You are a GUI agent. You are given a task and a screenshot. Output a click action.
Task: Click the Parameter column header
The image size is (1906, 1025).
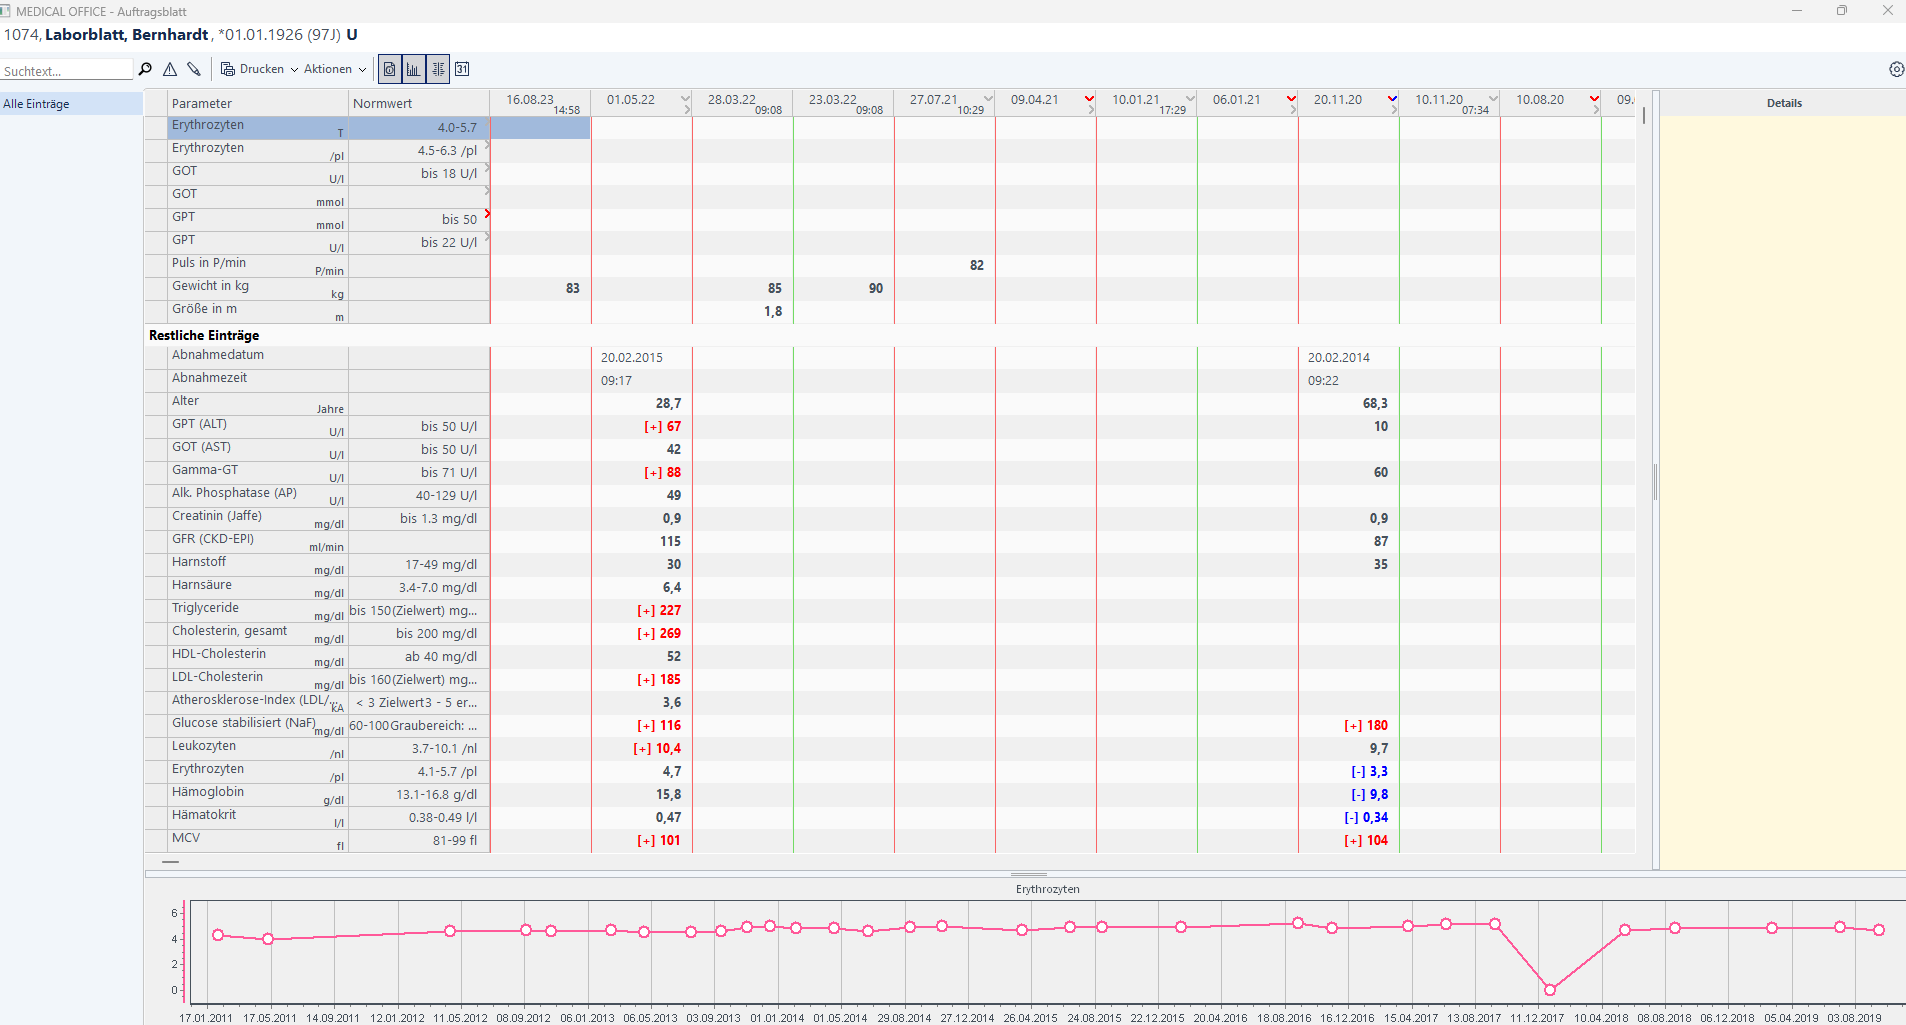[x=257, y=103]
